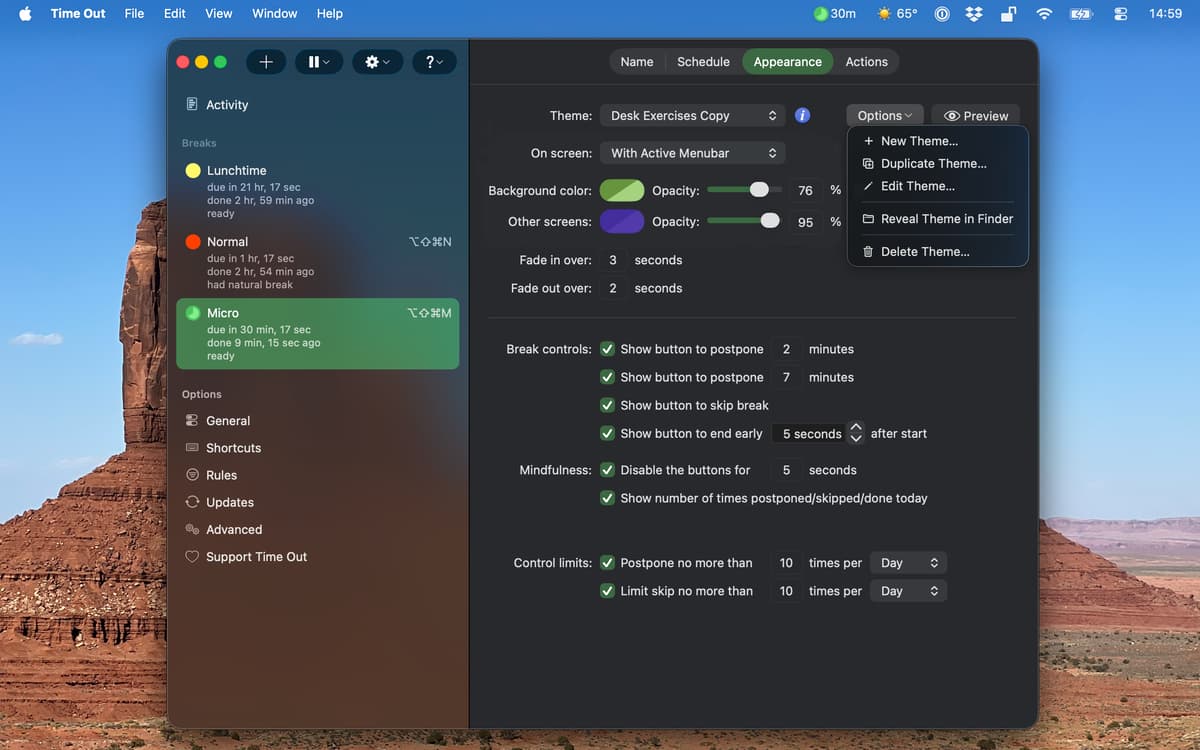
Task: Open the Theme dropdown Desk Exercises Copy
Action: [x=692, y=116]
